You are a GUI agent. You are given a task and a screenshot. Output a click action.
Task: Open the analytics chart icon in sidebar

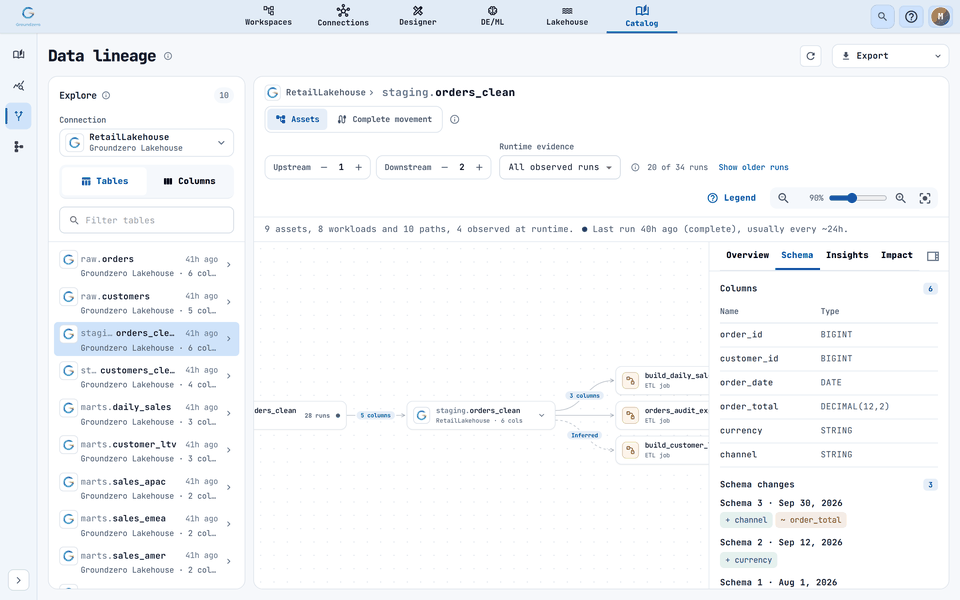(x=18, y=85)
